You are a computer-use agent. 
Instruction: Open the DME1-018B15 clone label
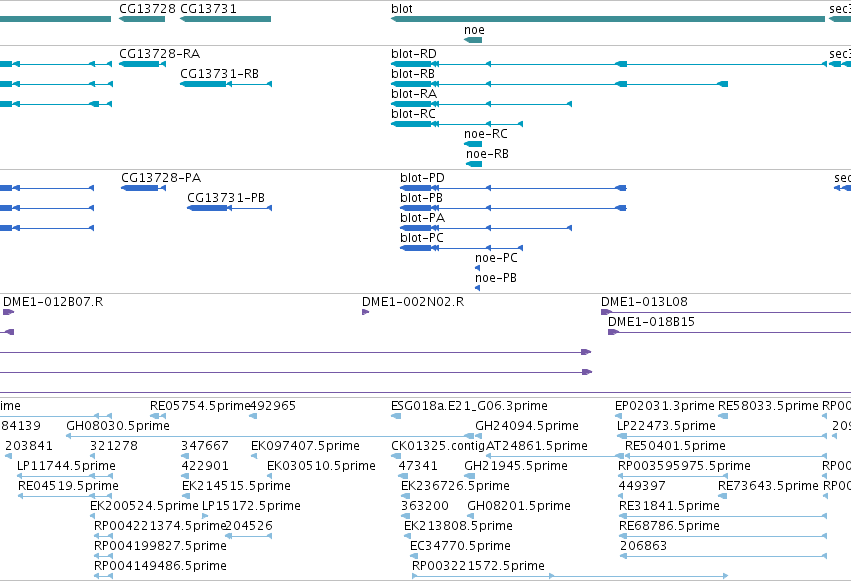tap(651, 322)
